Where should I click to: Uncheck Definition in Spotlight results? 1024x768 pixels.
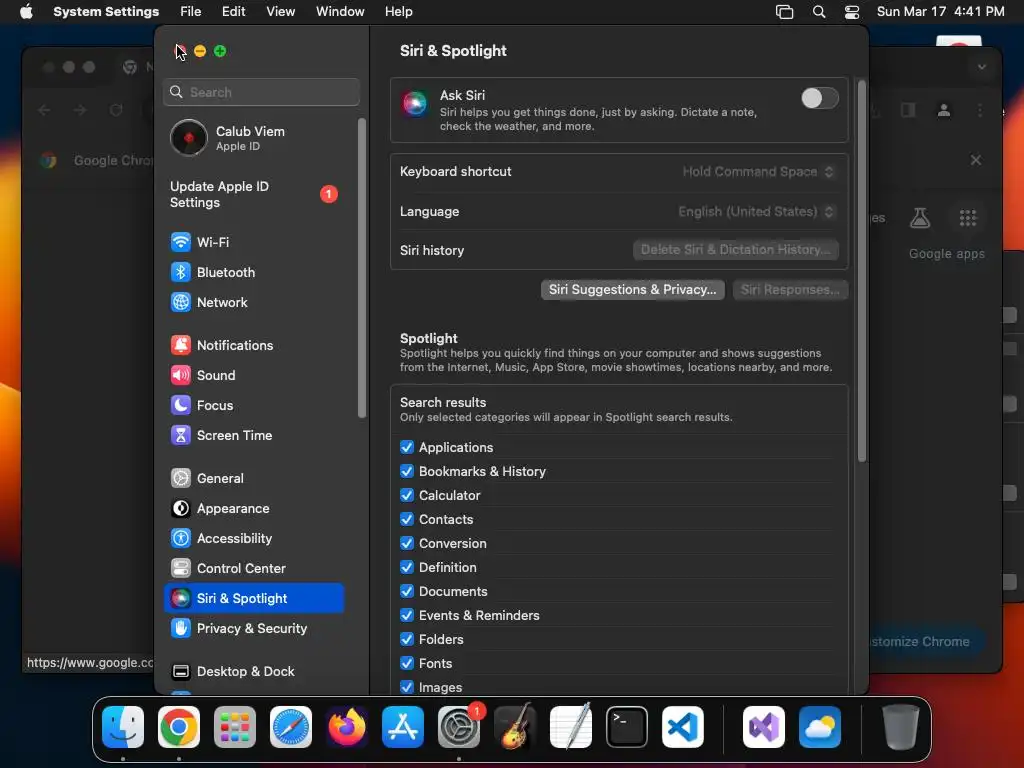(x=407, y=568)
